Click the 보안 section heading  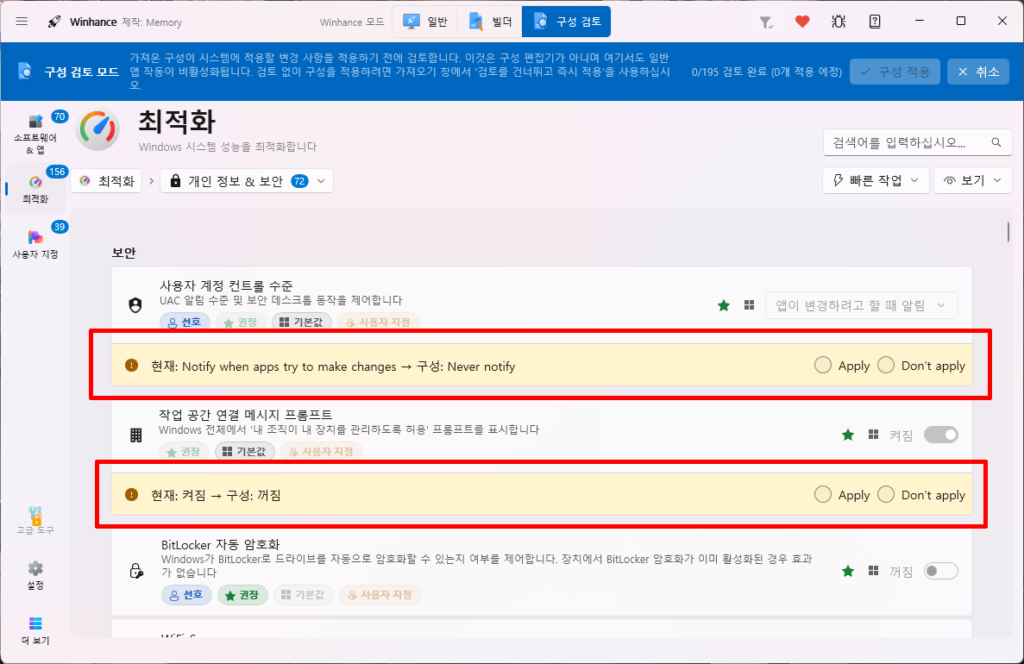point(123,253)
